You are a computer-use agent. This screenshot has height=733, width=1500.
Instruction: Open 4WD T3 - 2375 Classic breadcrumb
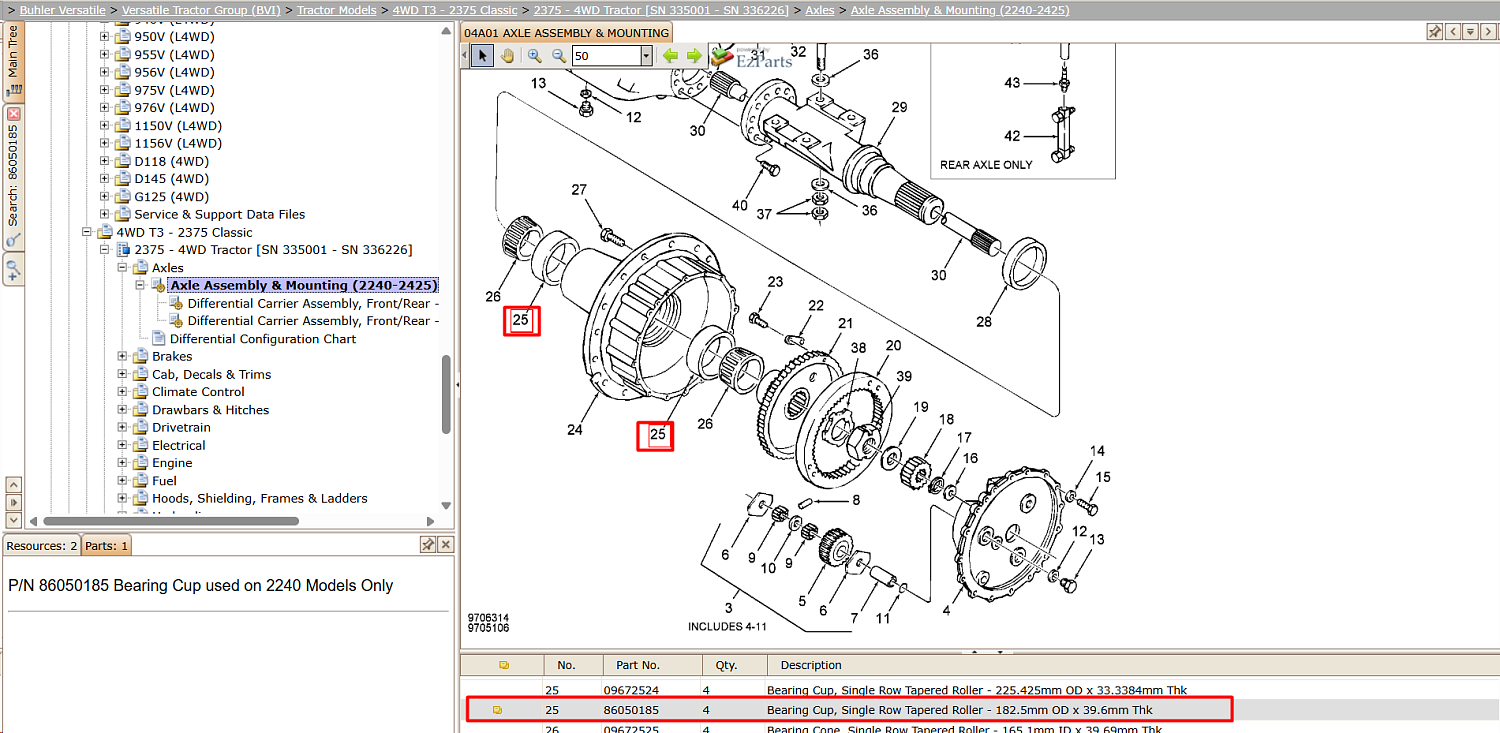455,10
